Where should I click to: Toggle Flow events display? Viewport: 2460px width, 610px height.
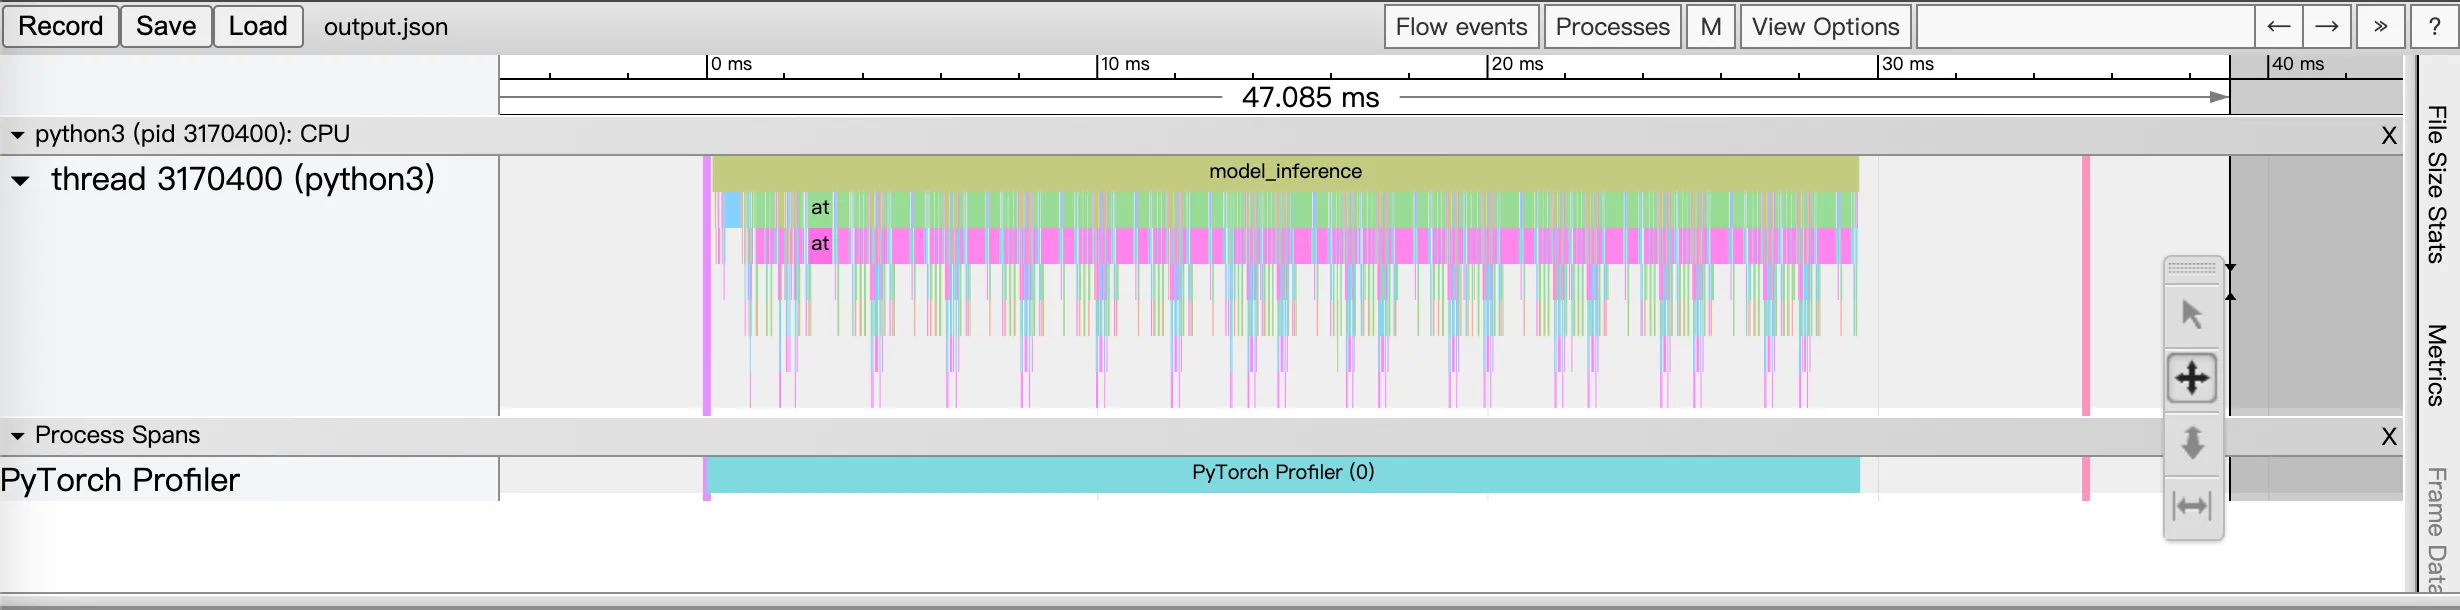click(x=1461, y=26)
